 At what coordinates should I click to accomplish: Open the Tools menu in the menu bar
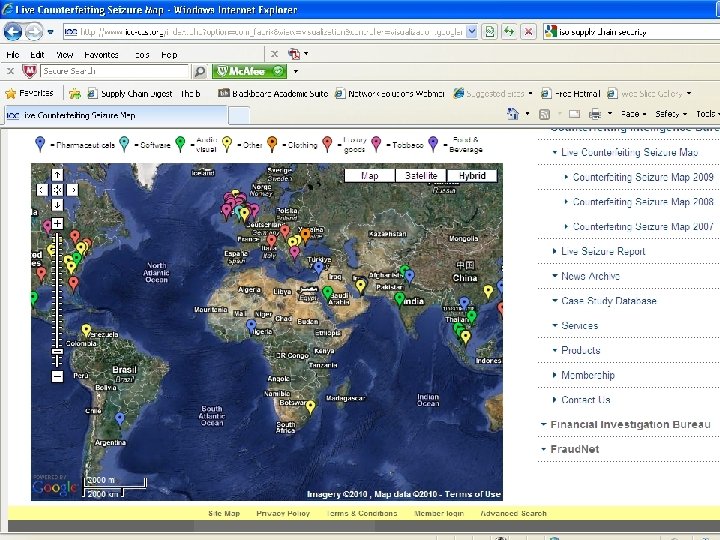tap(142, 55)
